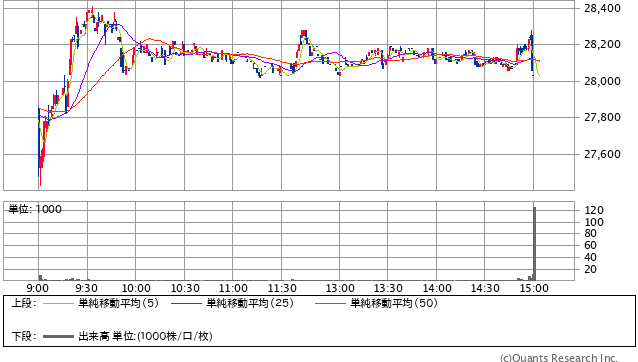Click the volume axis value 40
This screenshot has width=638, height=362.
click(x=590, y=257)
